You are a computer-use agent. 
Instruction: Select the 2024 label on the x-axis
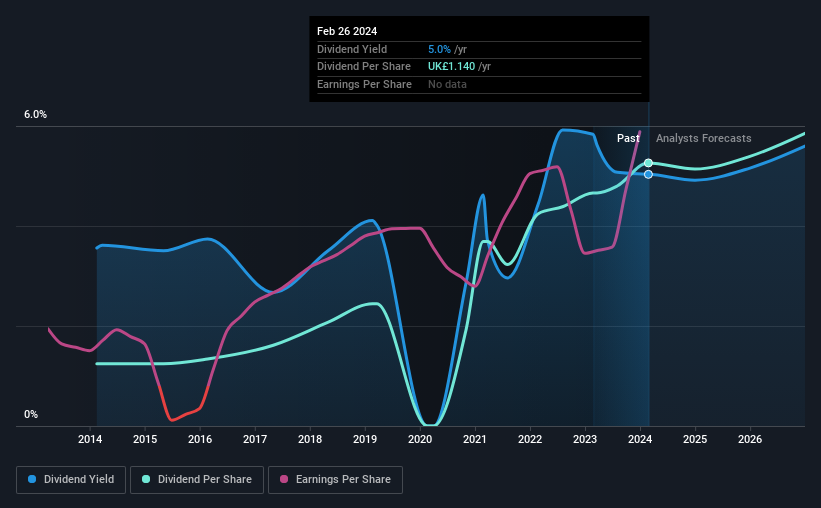tap(640, 439)
